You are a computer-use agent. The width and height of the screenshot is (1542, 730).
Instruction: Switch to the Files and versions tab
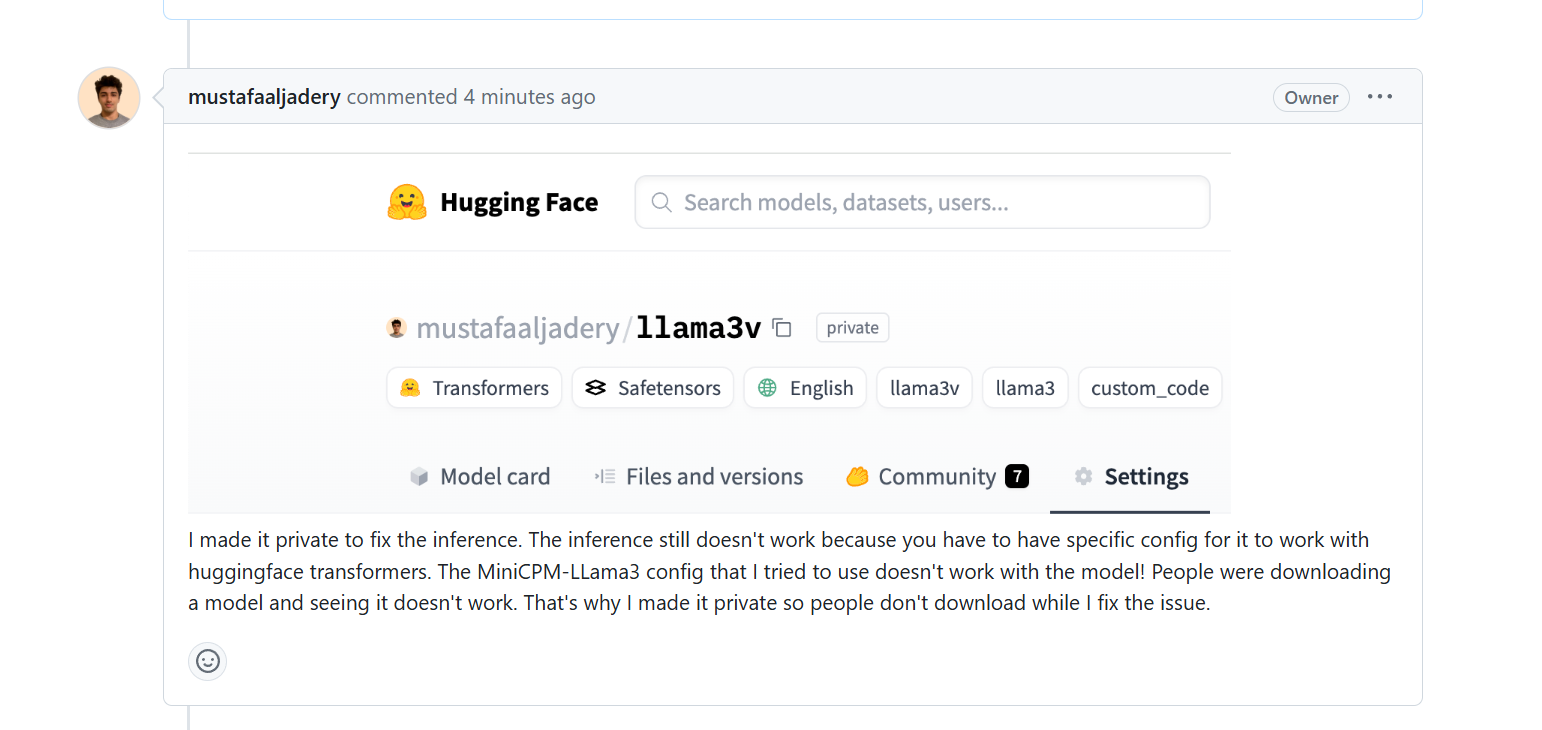pyautogui.click(x=698, y=476)
